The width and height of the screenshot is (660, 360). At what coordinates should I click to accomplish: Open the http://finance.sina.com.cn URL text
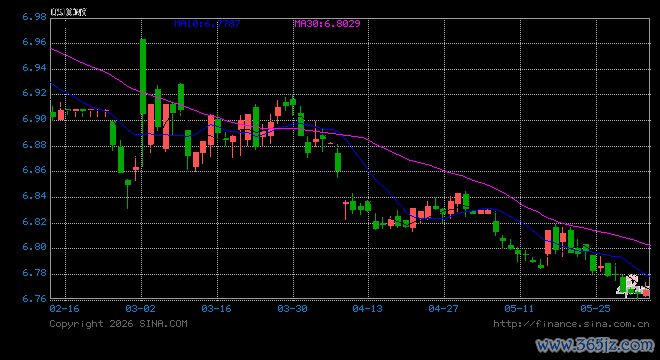571,324
